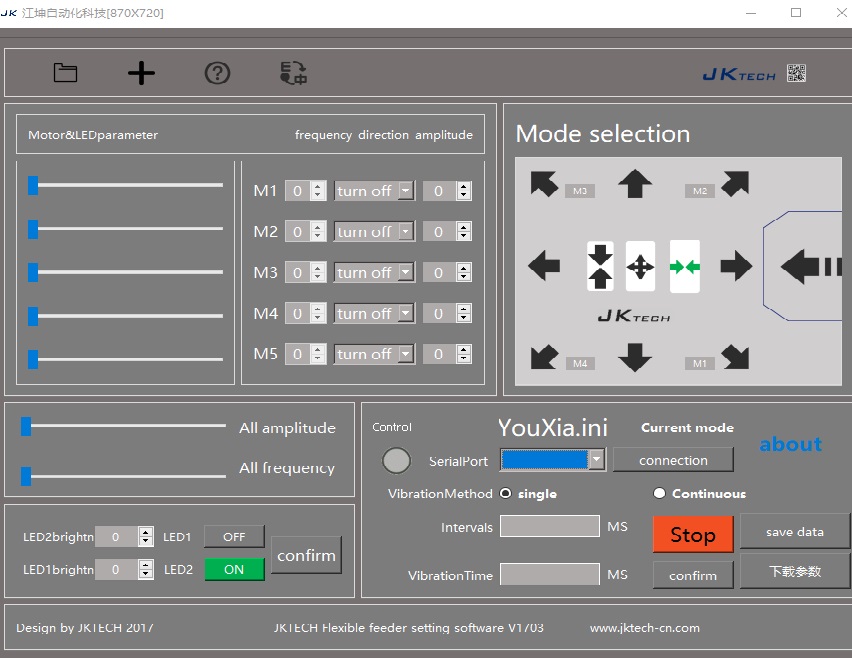Image resolution: width=852 pixels, height=658 pixels.
Task: Click the Intervals input field
Action: 550,526
